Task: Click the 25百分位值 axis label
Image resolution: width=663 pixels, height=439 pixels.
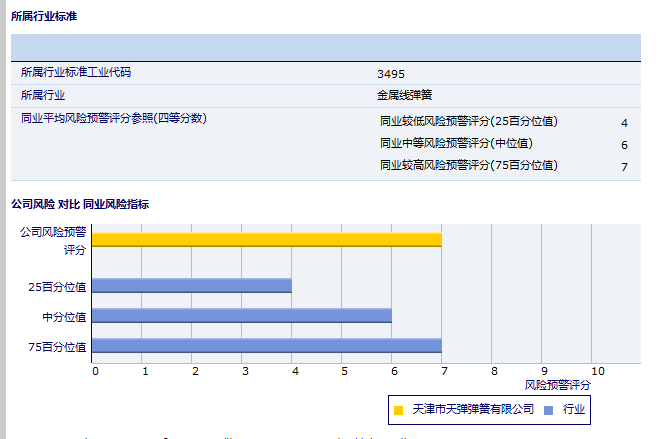Action: pos(57,287)
